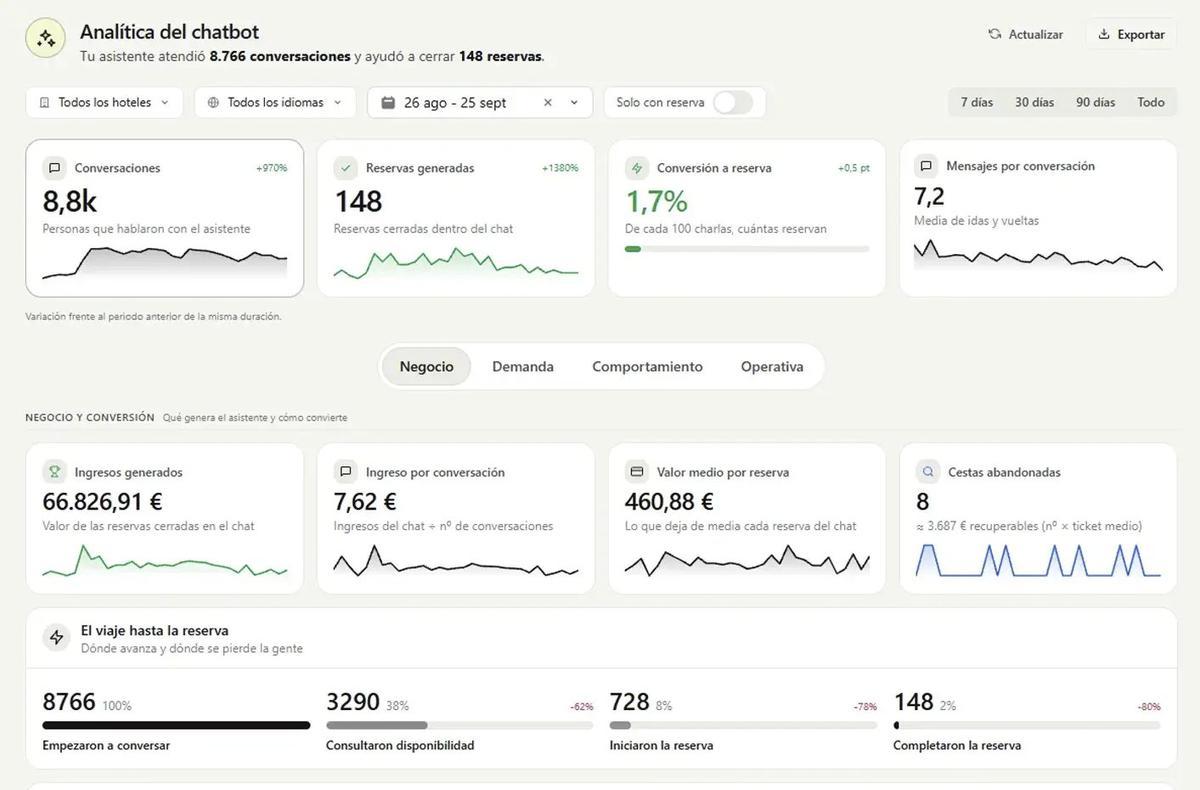Click the 8,8k conversations value
This screenshot has height=790, width=1200.
(x=70, y=201)
